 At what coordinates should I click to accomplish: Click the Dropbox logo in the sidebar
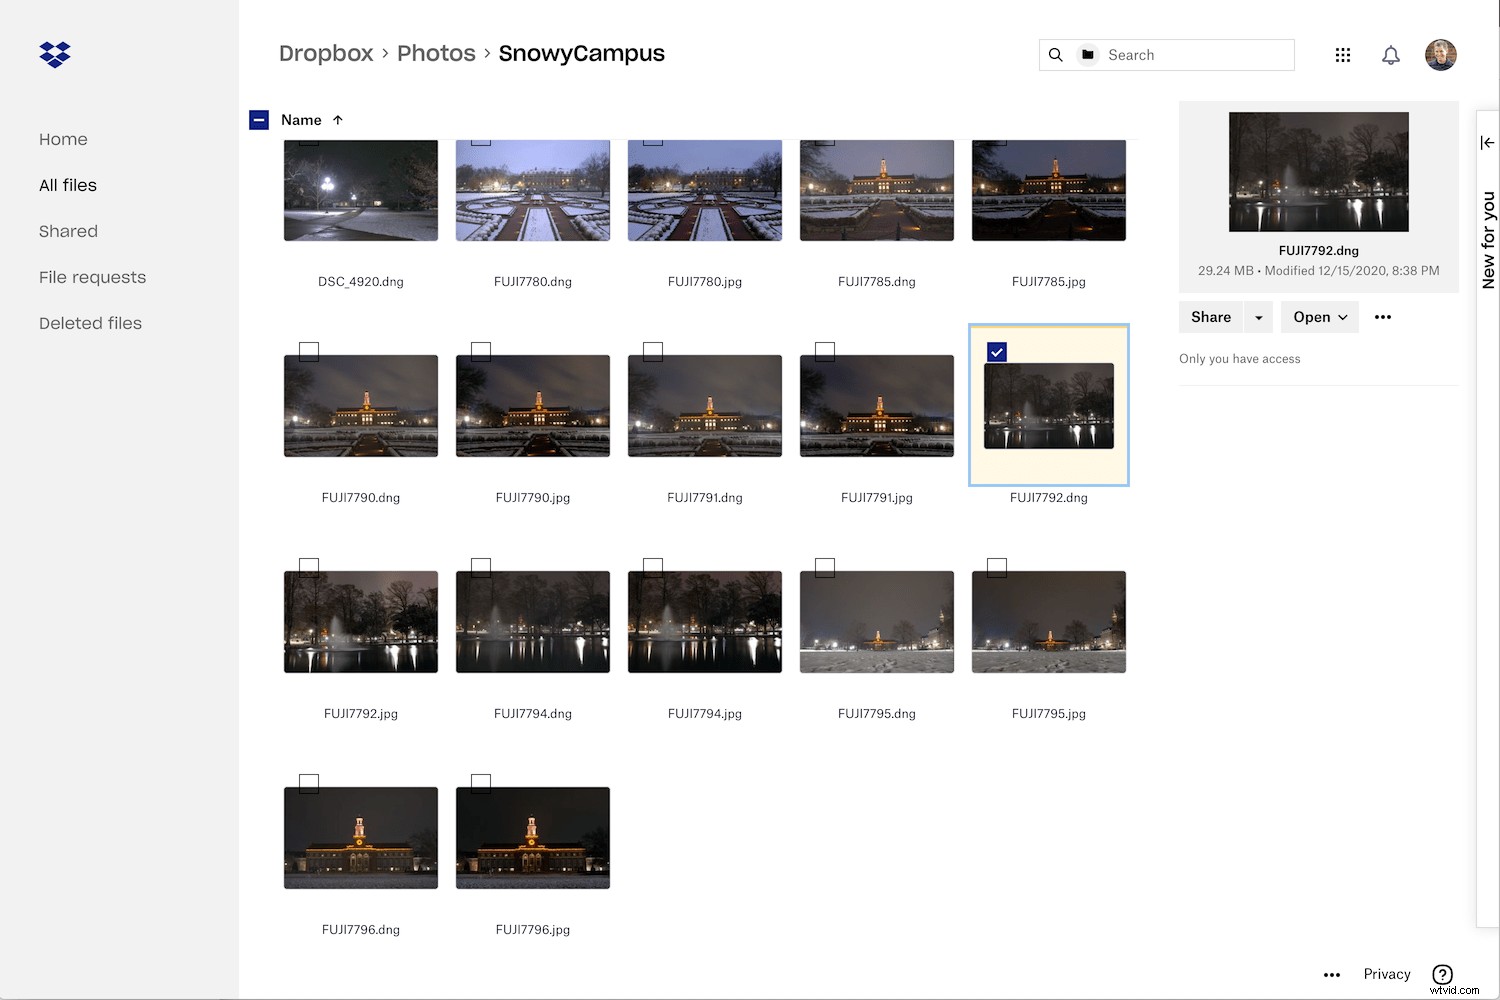coord(55,55)
